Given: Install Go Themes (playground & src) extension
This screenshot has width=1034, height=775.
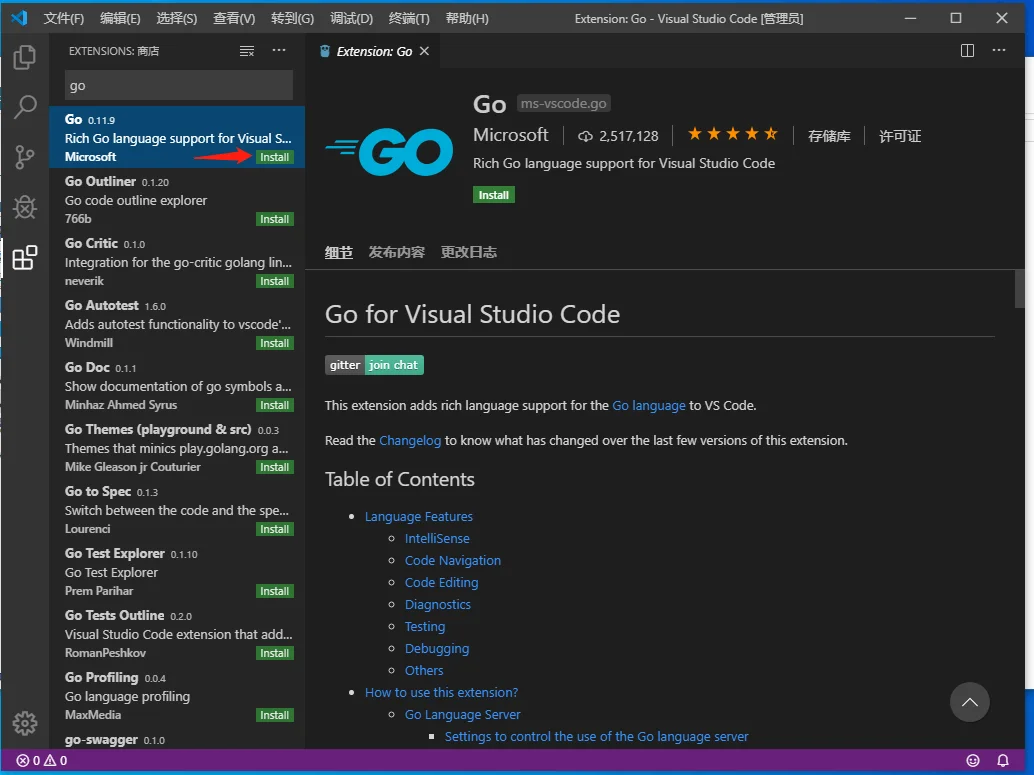Looking at the screenshot, I should pyautogui.click(x=274, y=467).
